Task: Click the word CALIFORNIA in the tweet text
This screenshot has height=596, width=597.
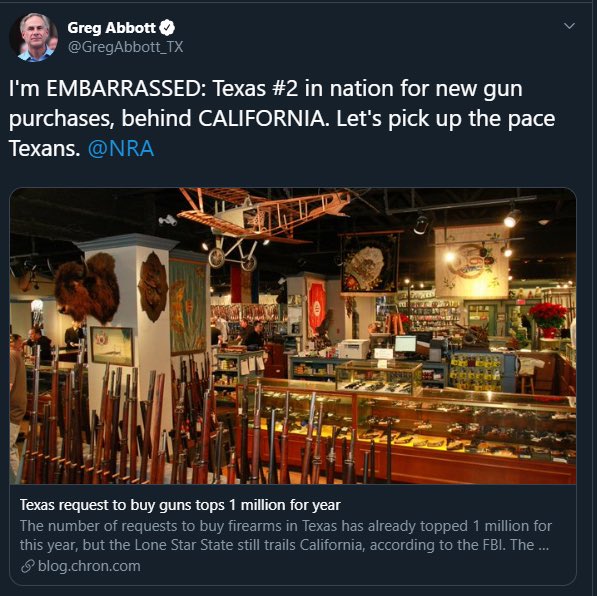Action: pos(262,118)
